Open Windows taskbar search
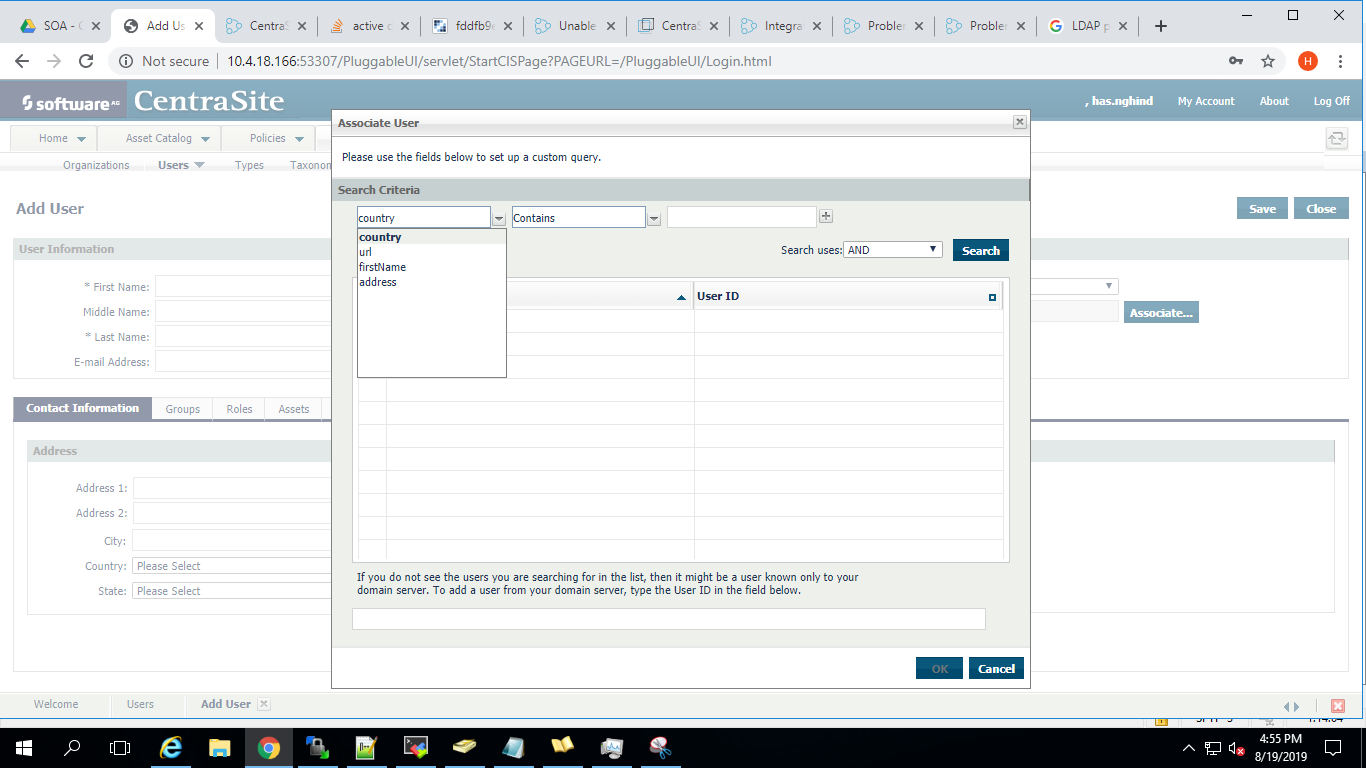This screenshot has height=768, width=1366. pos(72,747)
